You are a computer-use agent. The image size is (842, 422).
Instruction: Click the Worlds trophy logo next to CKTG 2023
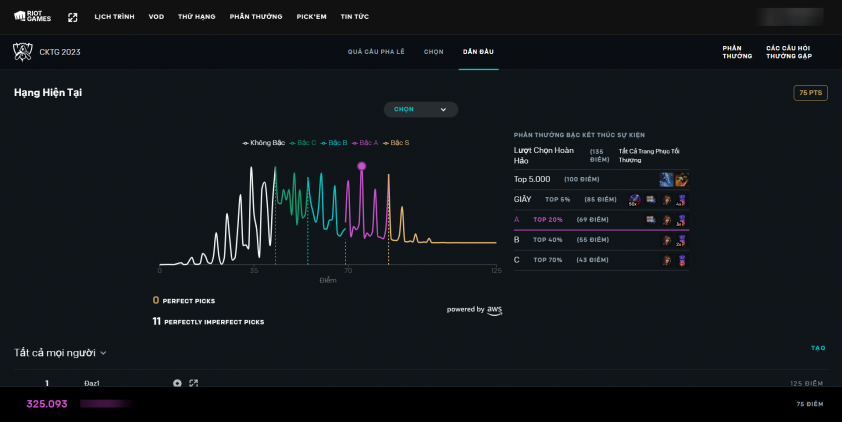click(x=23, y=52)
